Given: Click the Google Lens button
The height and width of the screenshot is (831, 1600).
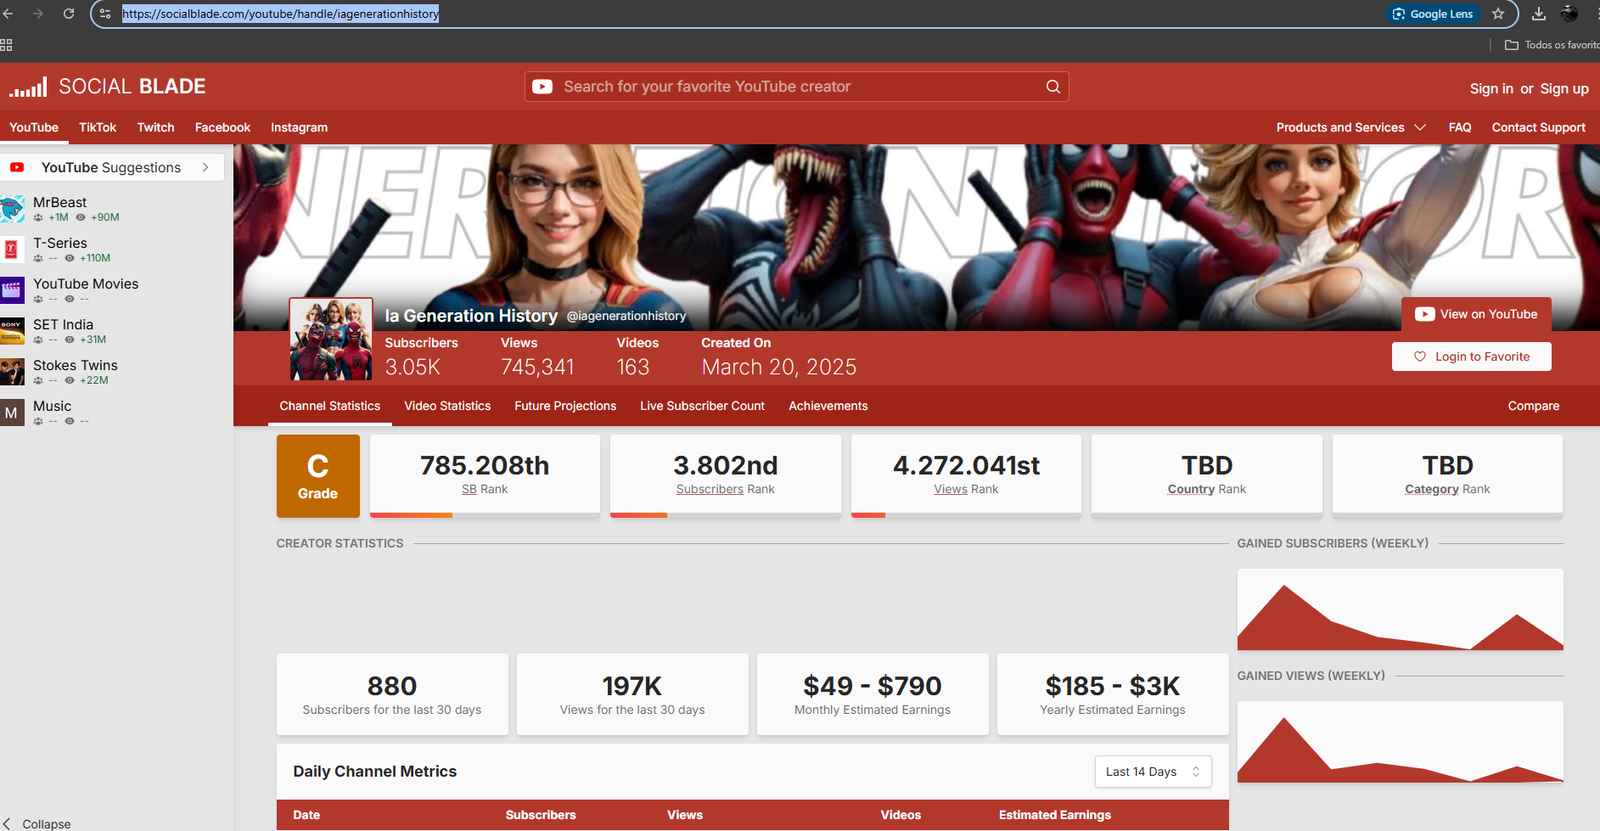Looking at the screenshot, I should coord(1432,14).
